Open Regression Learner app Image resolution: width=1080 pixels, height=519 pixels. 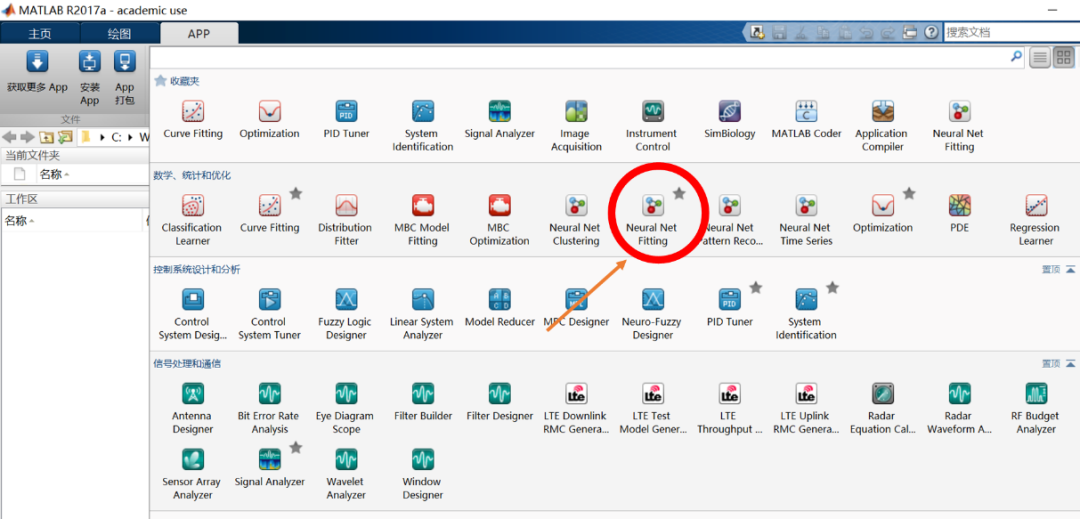point(1036,220)
